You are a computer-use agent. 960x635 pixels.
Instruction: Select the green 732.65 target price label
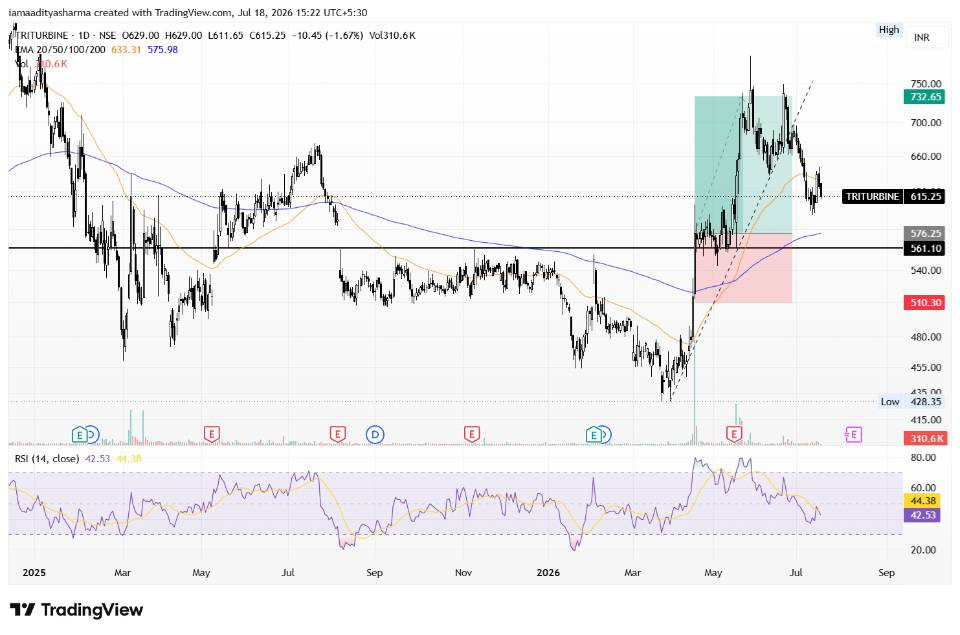925,97
